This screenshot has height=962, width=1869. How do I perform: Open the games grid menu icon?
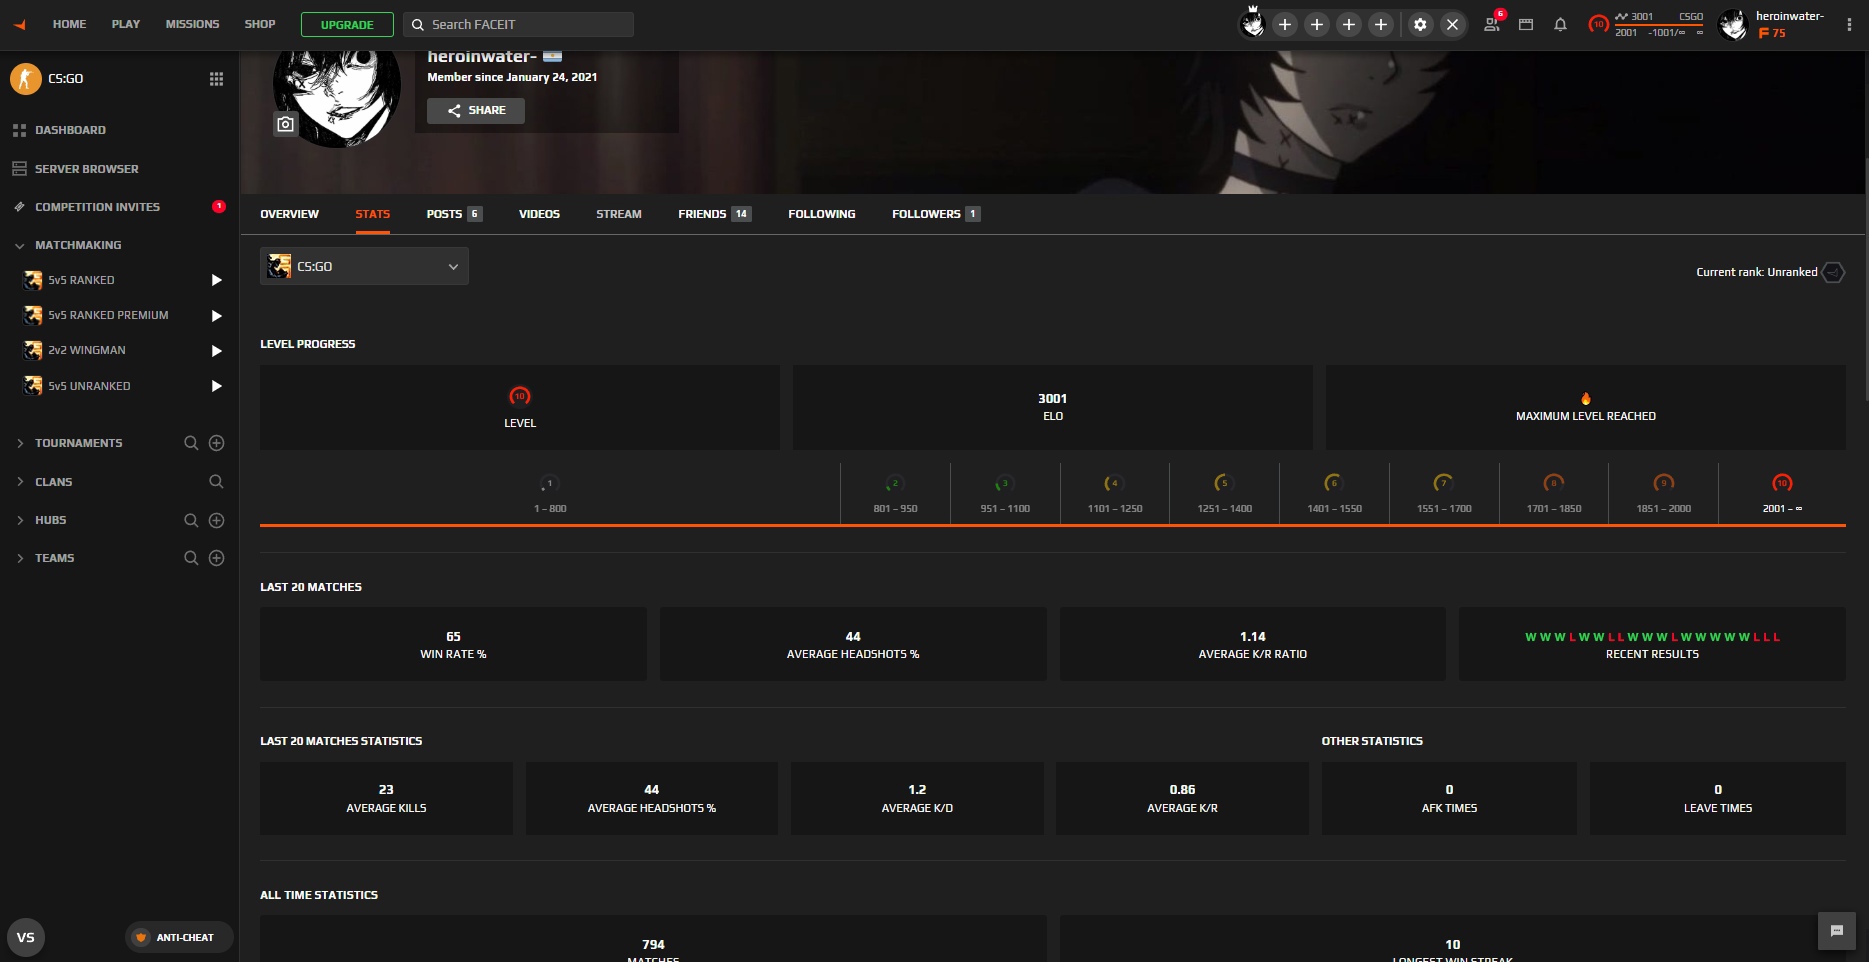216,79
